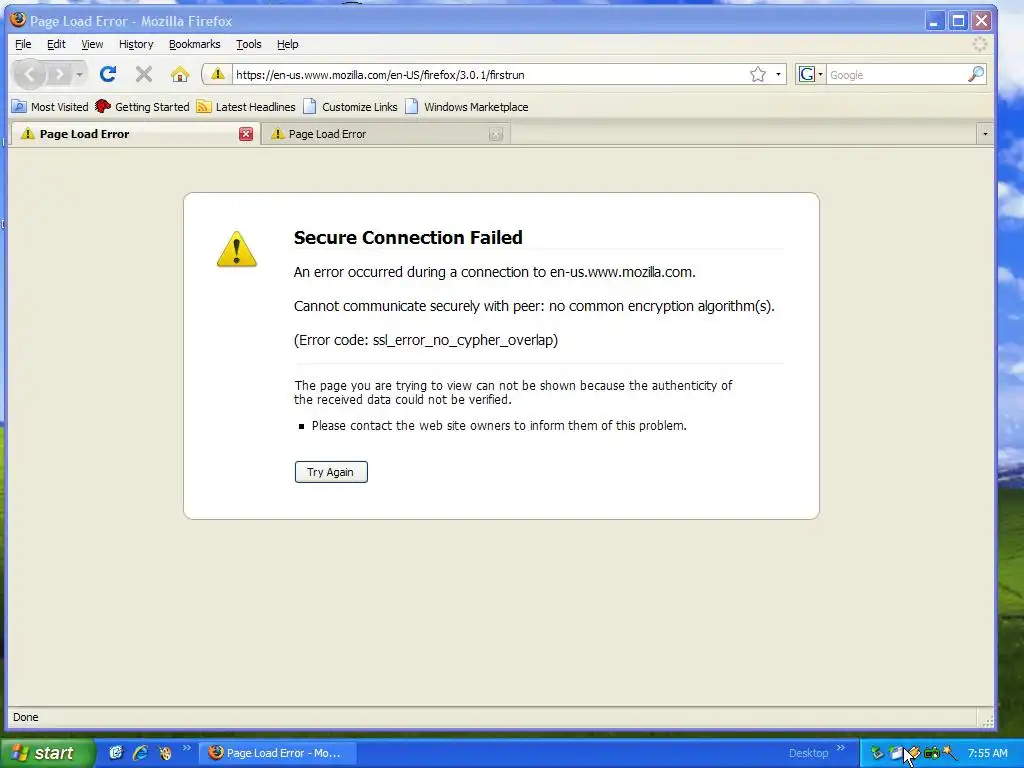1024x768 pixels.
Task: Open the Tools menu
Action: (x=249, y=44)
